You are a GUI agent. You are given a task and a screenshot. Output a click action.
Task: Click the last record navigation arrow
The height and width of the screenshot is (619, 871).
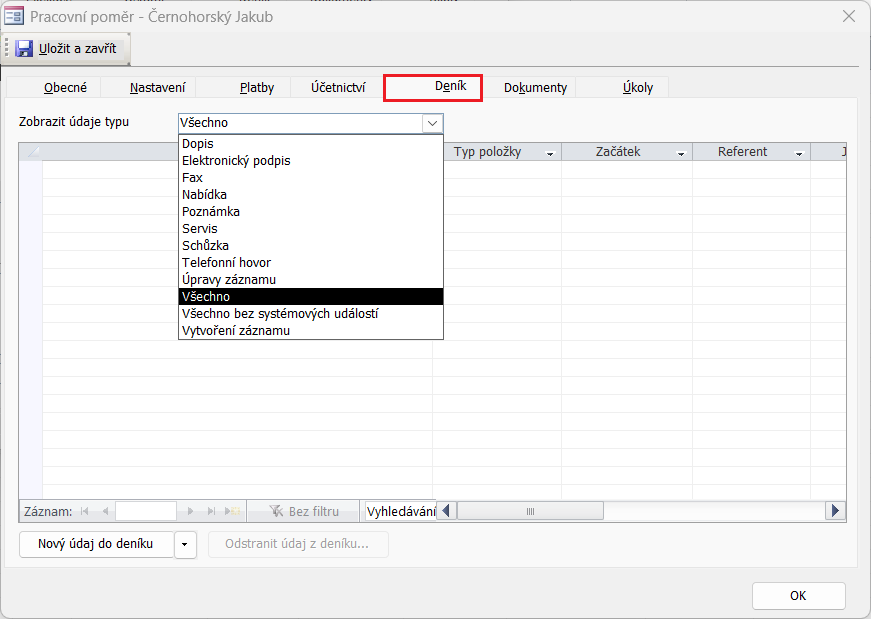pos(211,511)
